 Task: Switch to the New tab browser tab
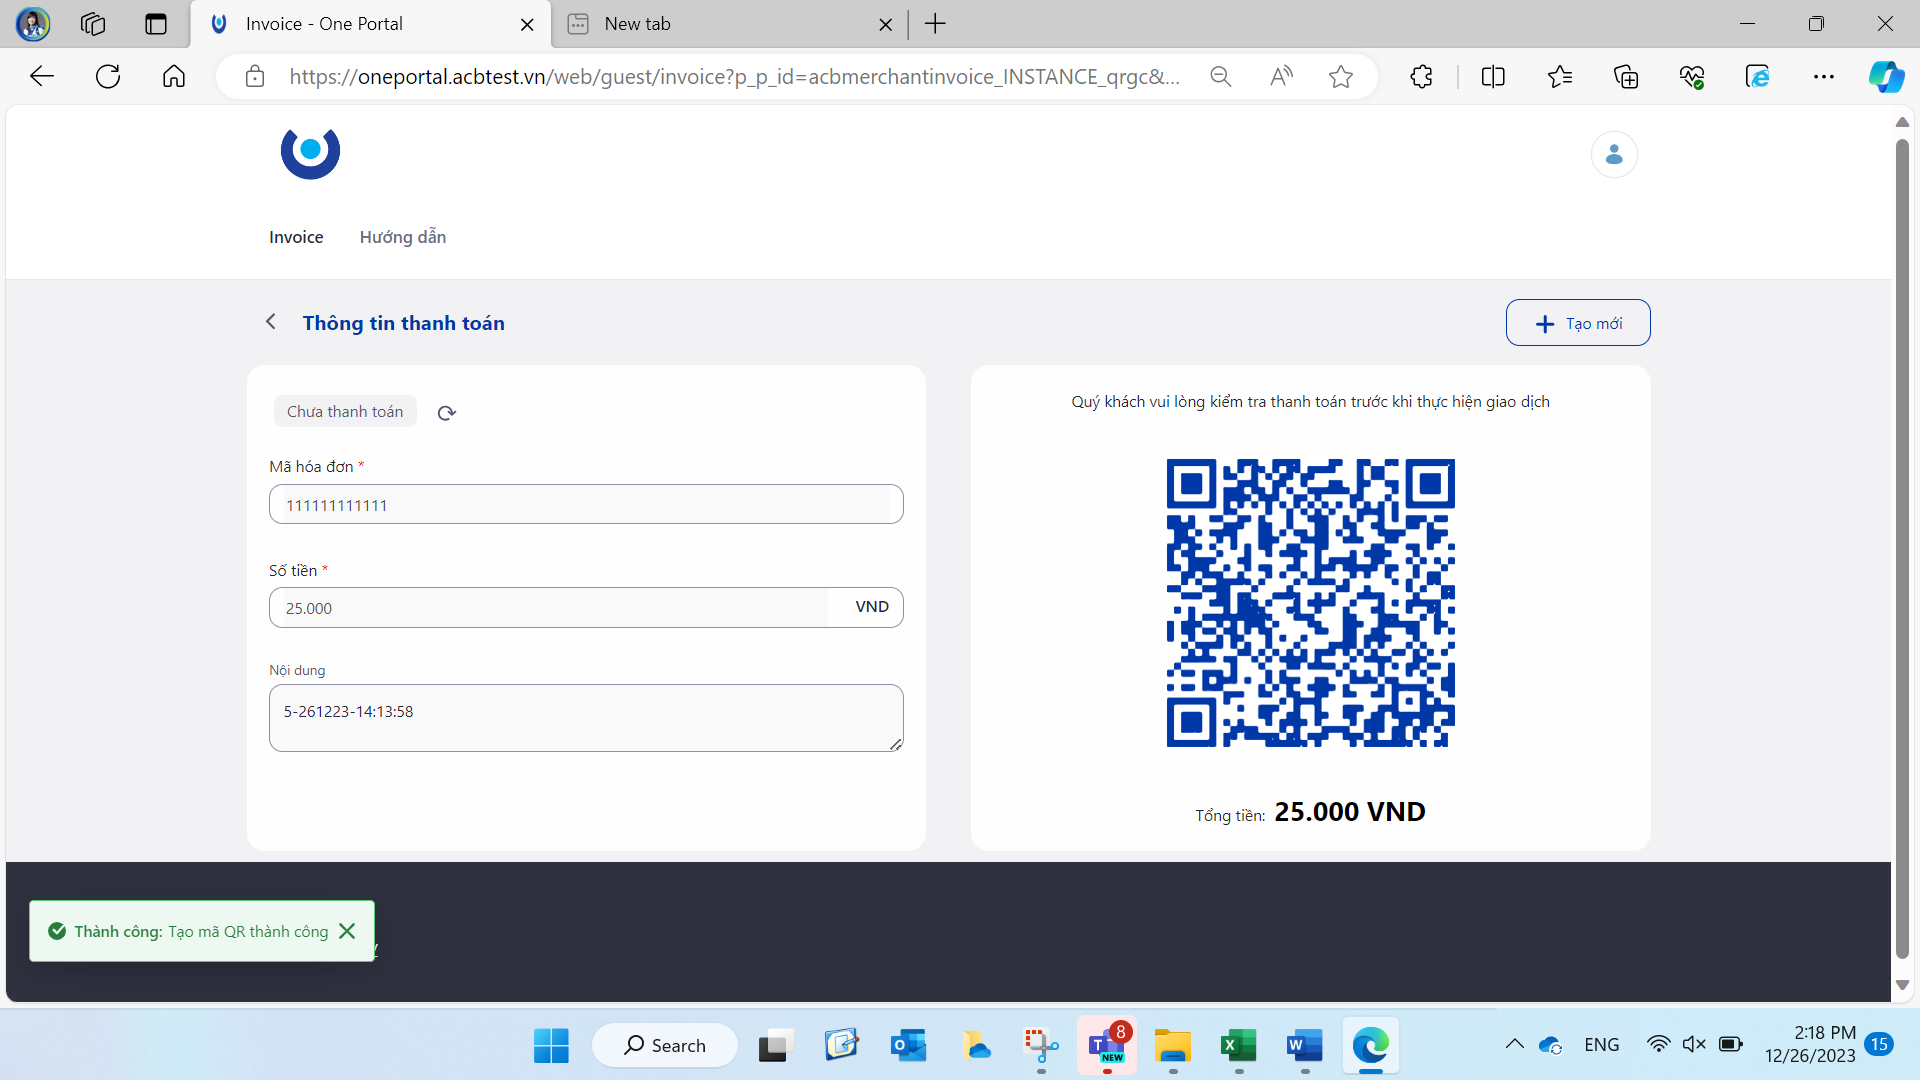point(637,23)
